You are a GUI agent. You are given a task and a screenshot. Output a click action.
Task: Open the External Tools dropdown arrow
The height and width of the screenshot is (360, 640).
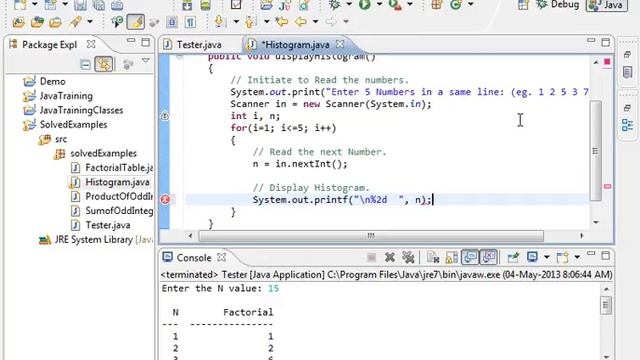click(x=410, y=4)
